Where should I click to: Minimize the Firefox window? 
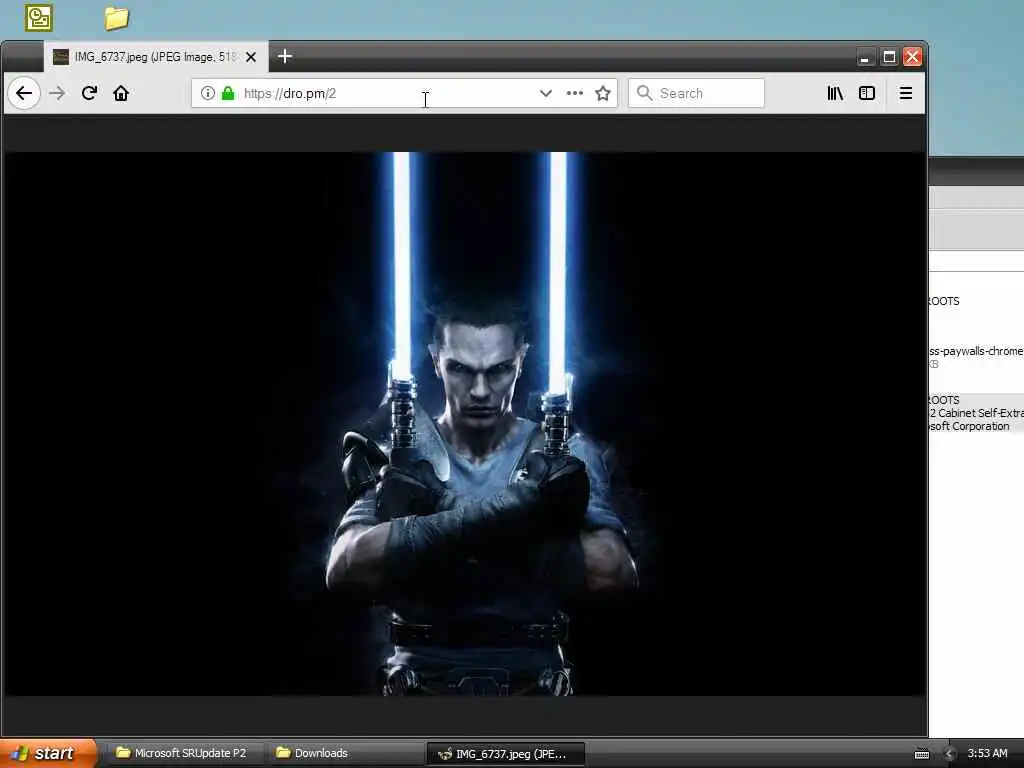pos(865,57)
